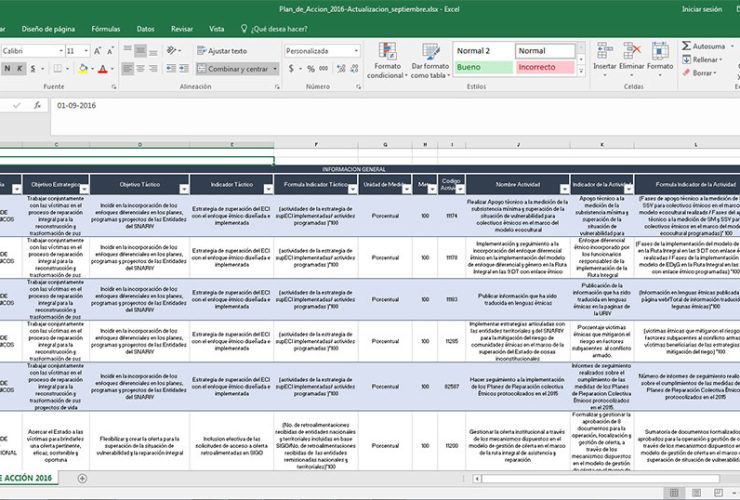
Task: Click insert function fx icon
Action: pos(37,105)
